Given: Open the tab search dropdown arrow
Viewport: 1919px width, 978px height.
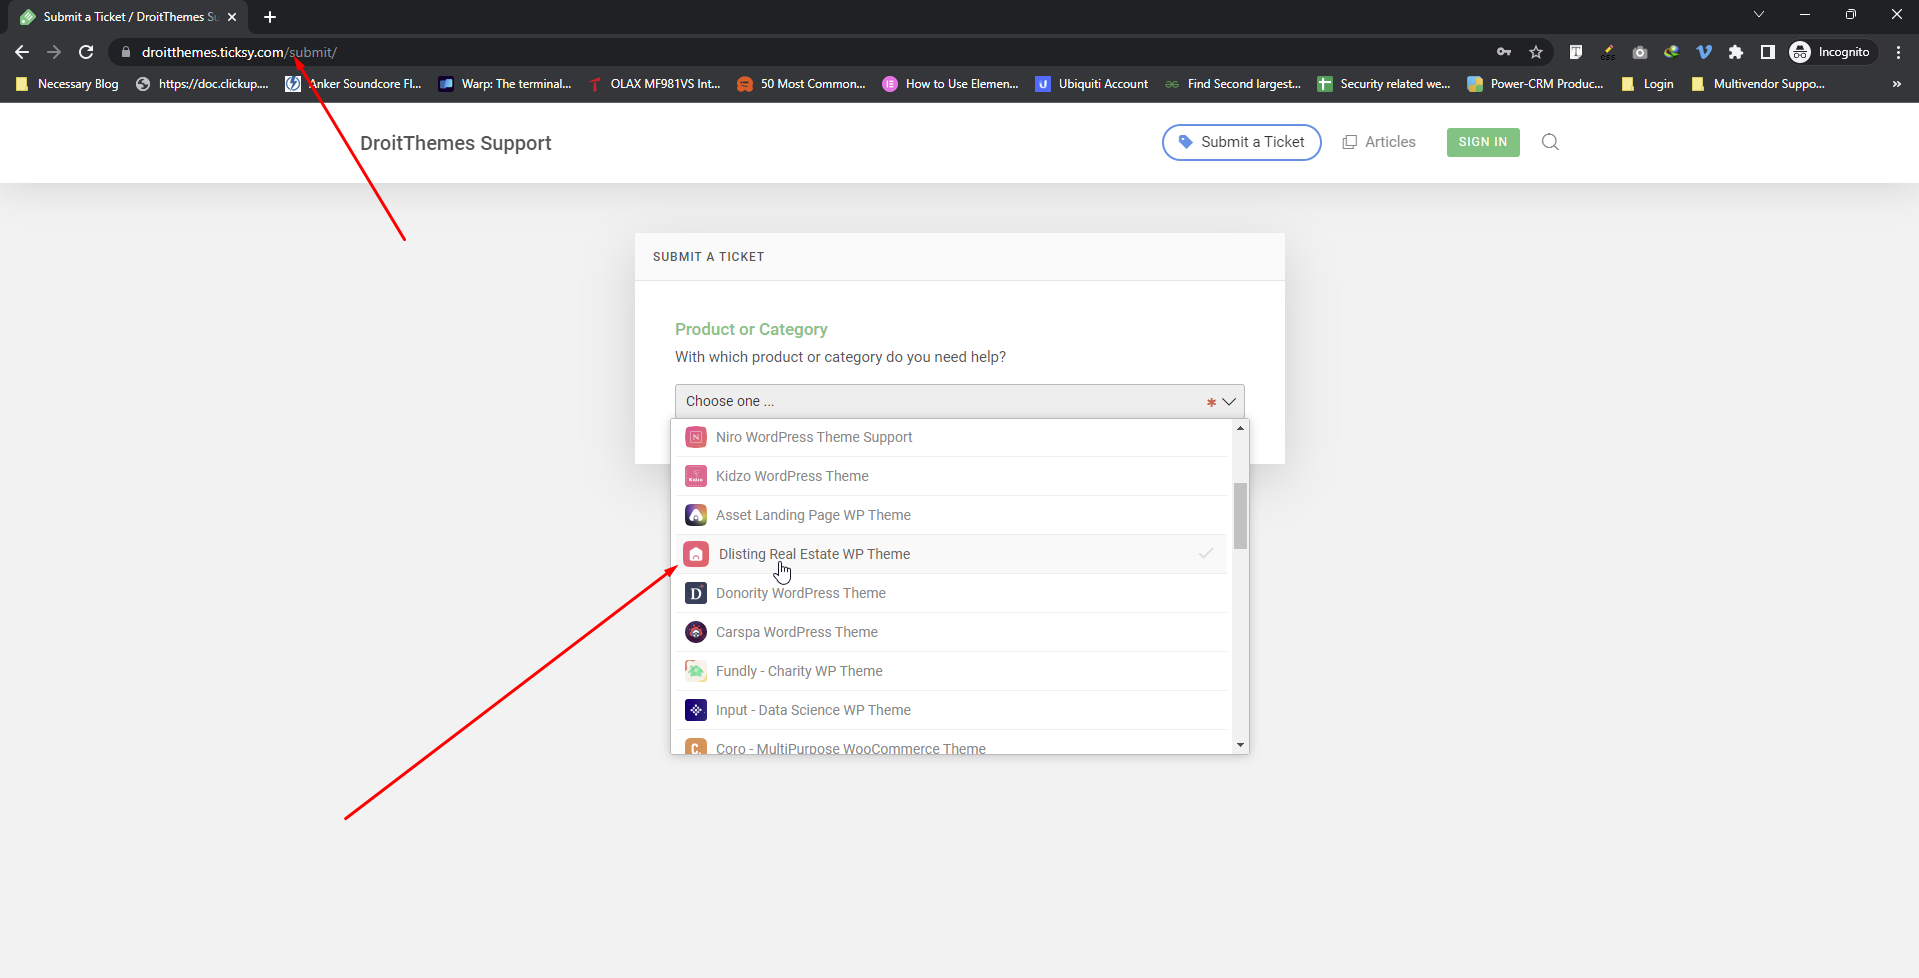Looking at the screenshot, I should 1759,14.
